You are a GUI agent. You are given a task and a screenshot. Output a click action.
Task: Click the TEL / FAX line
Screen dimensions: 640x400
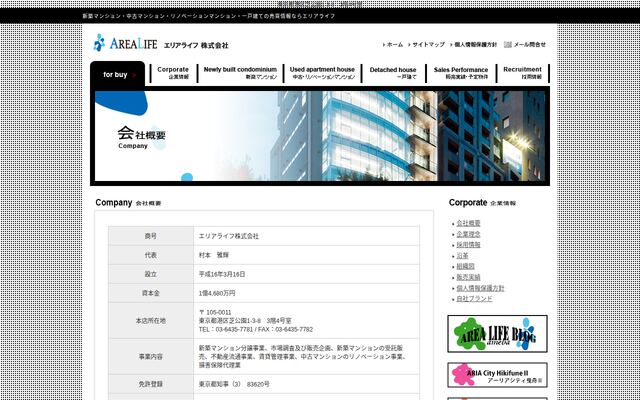[x=256, y=329]
